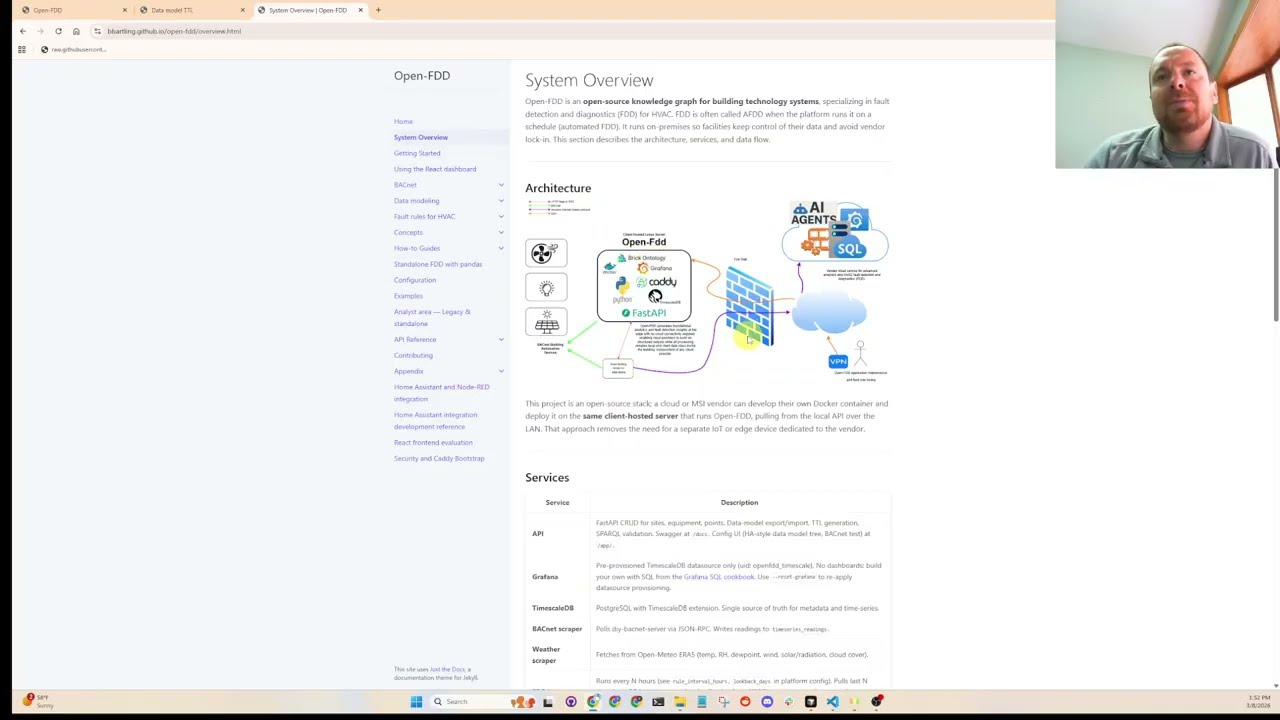
Task: Open the apps grid in bookmarks bar
Action: pyautogui.click(x=21, y=49)
